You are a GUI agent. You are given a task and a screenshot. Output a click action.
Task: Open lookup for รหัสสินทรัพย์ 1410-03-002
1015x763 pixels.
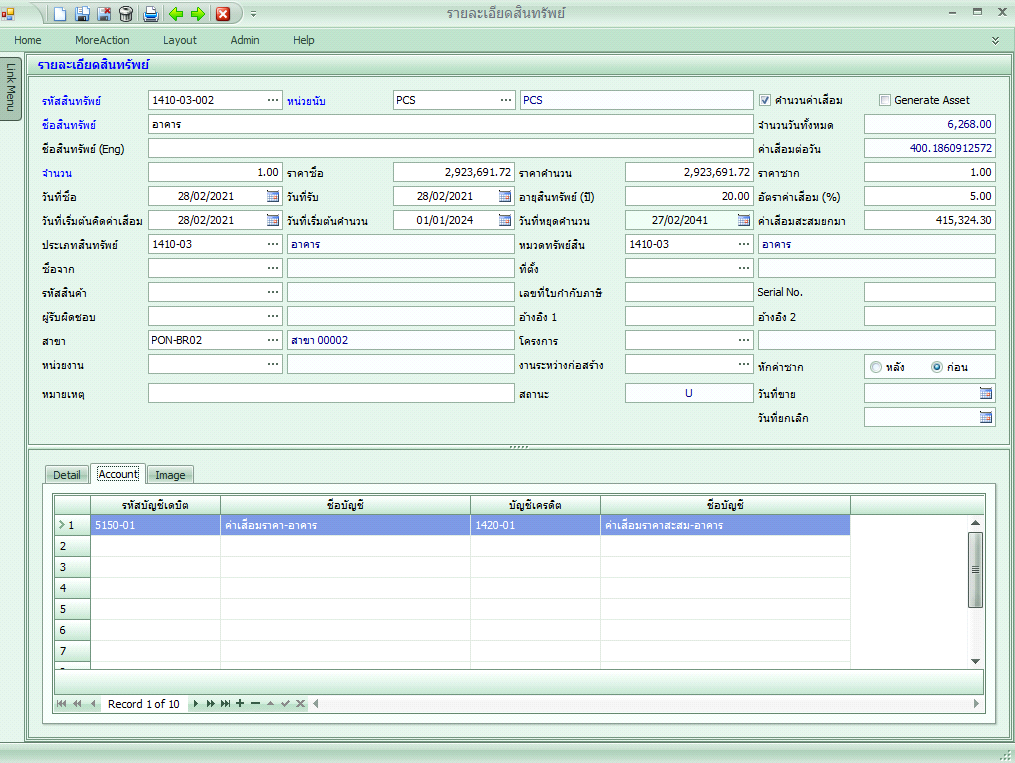click(x=273, y=100)
